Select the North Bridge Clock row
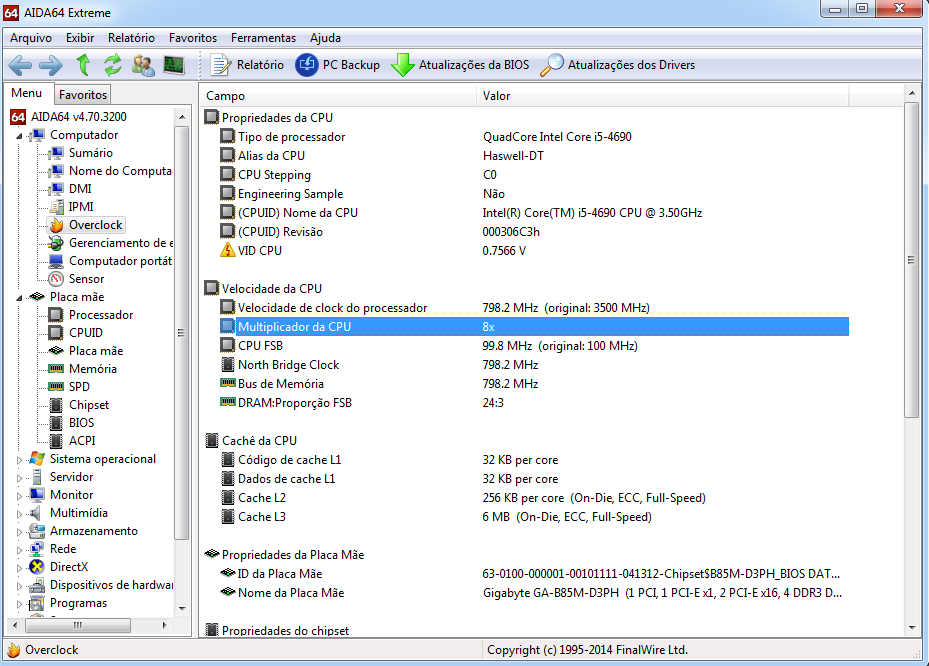Viewport: 929px width, 666px height. click(x=534, y=364)
